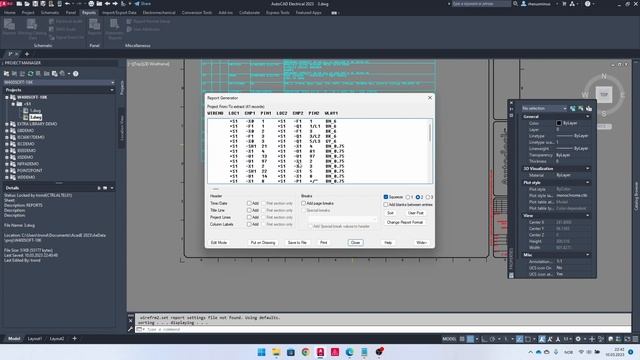This screenshot has width=640, height=360.
Task: Open the Quick Select icon in Properties palette
Action: click(589, 109)
